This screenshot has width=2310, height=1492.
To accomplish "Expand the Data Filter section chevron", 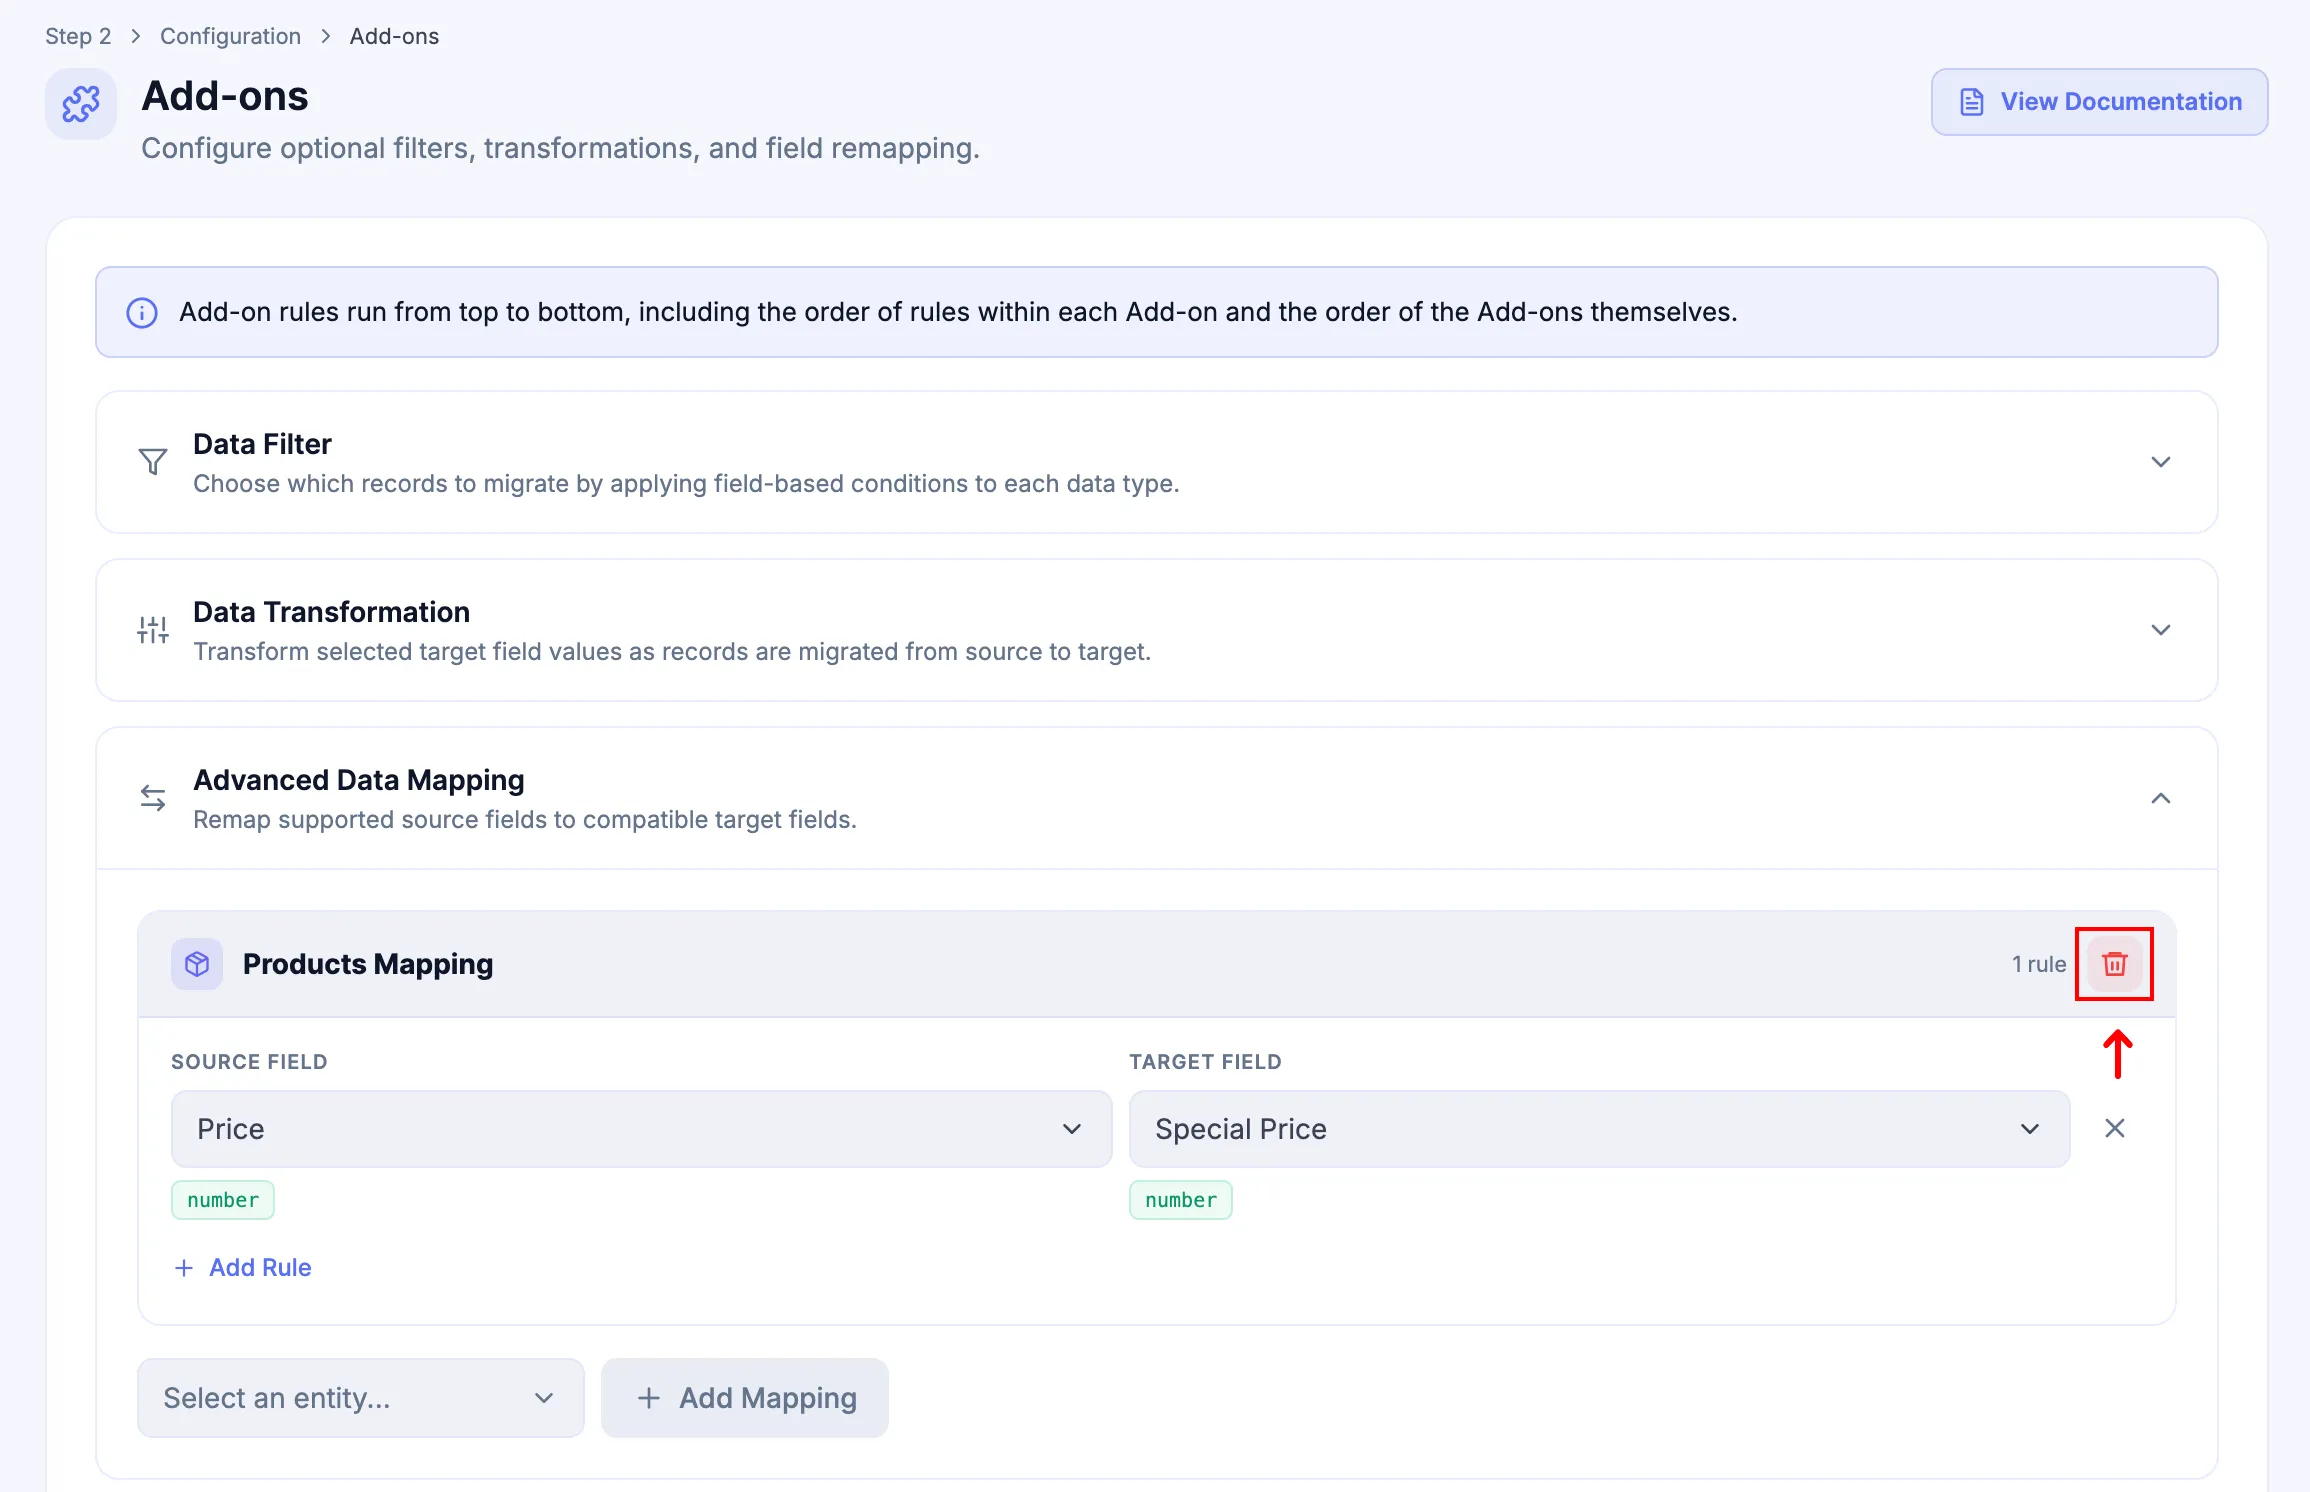I will coord(2161,462).
